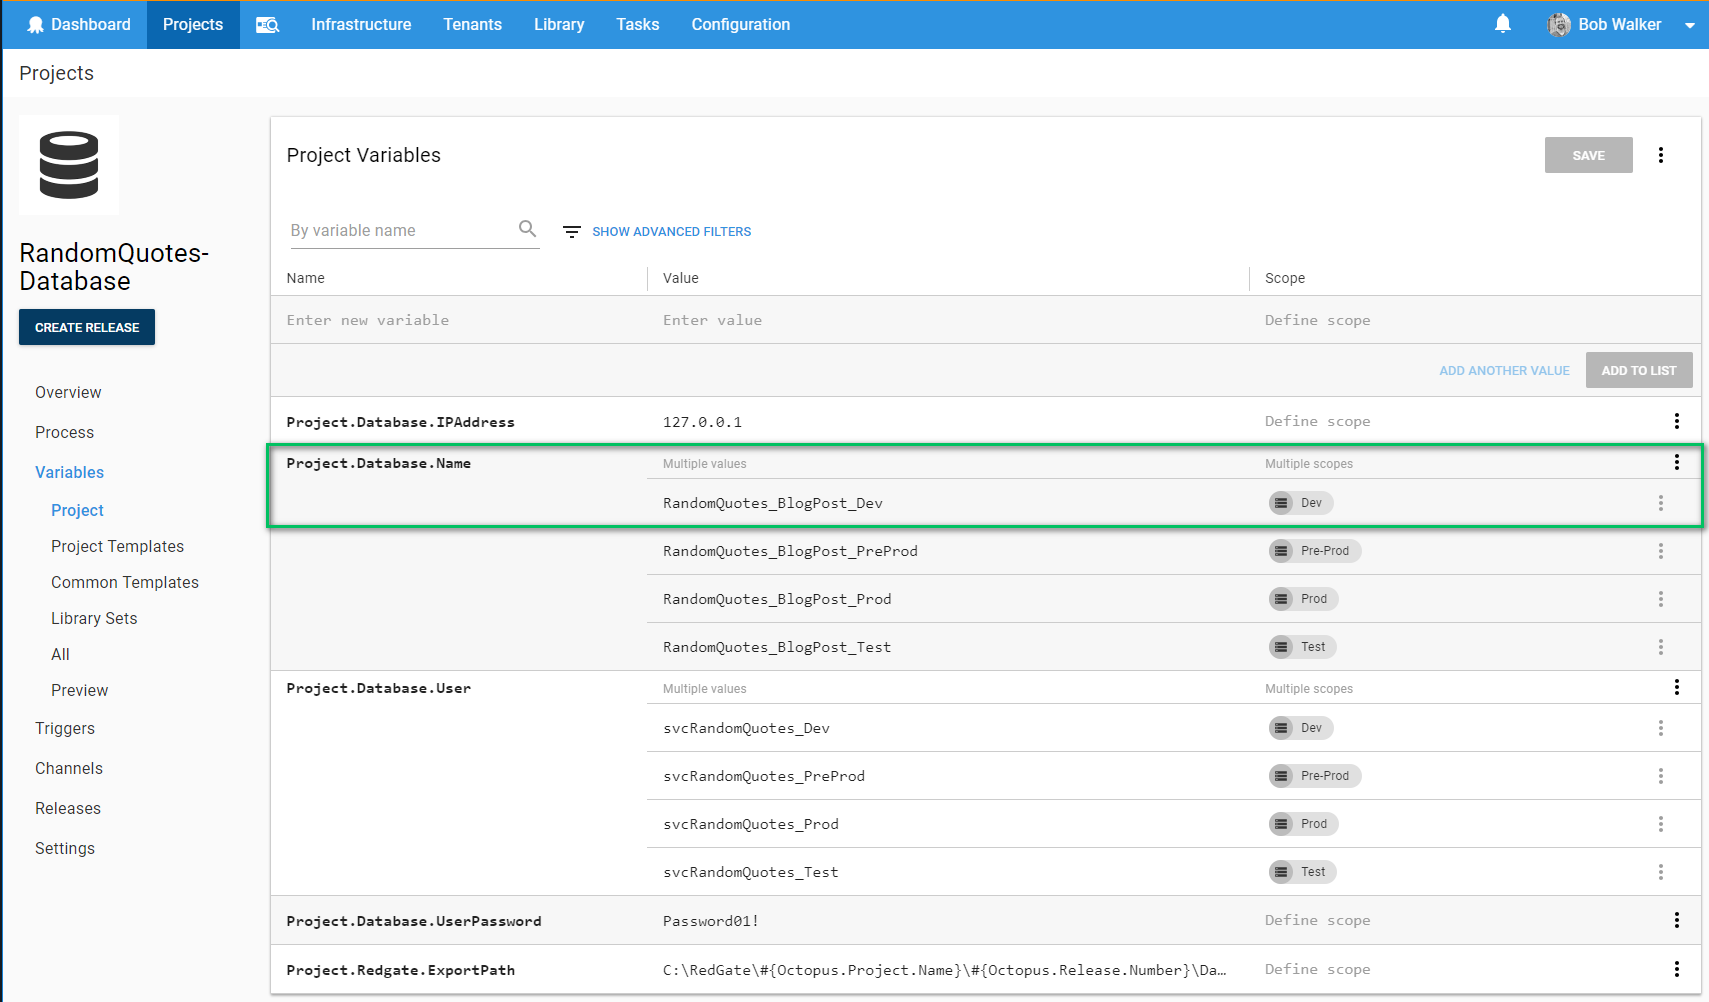1709x1002 pixels.
Task: Click the magnifier icon beside variable name filter
Action: click(x=527, y=229)
